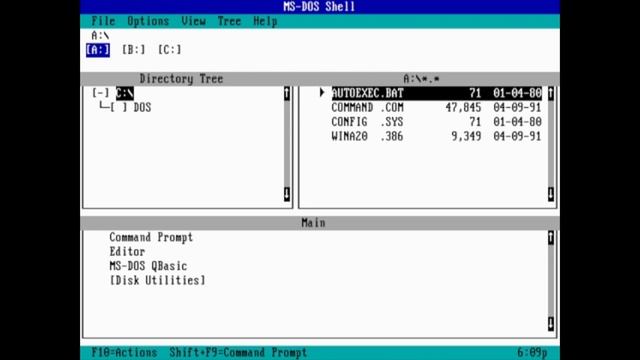
Task: Launch Command Prompt from Main
Action: tap(151, 237)
